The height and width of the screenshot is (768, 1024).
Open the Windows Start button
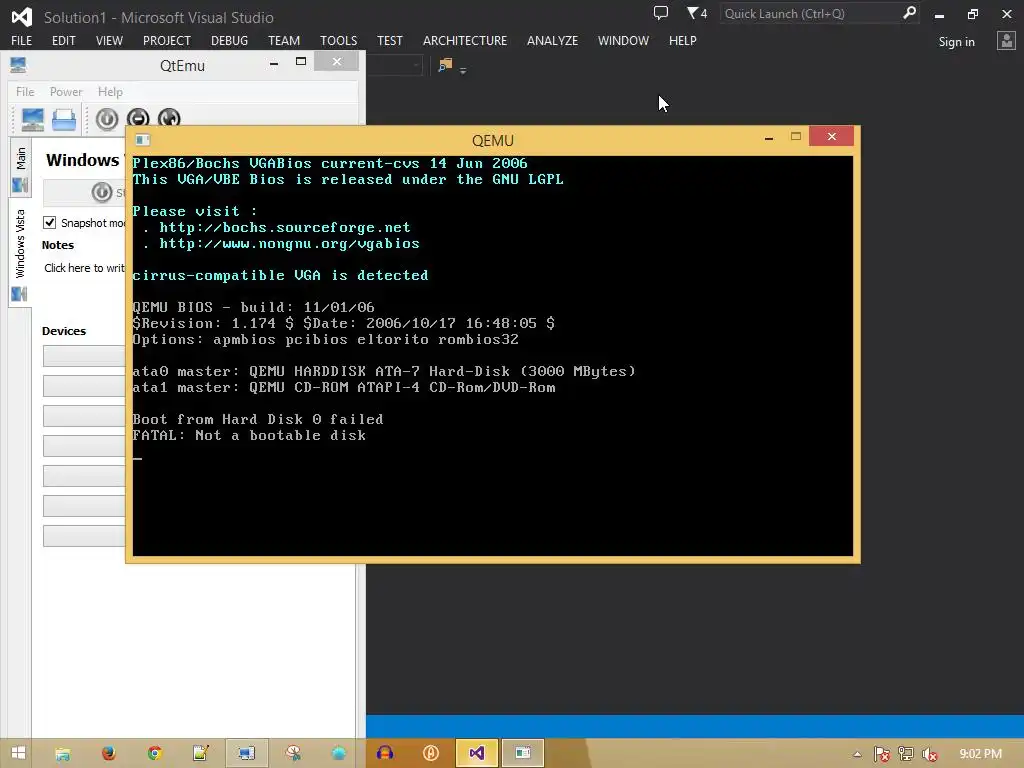18,753
